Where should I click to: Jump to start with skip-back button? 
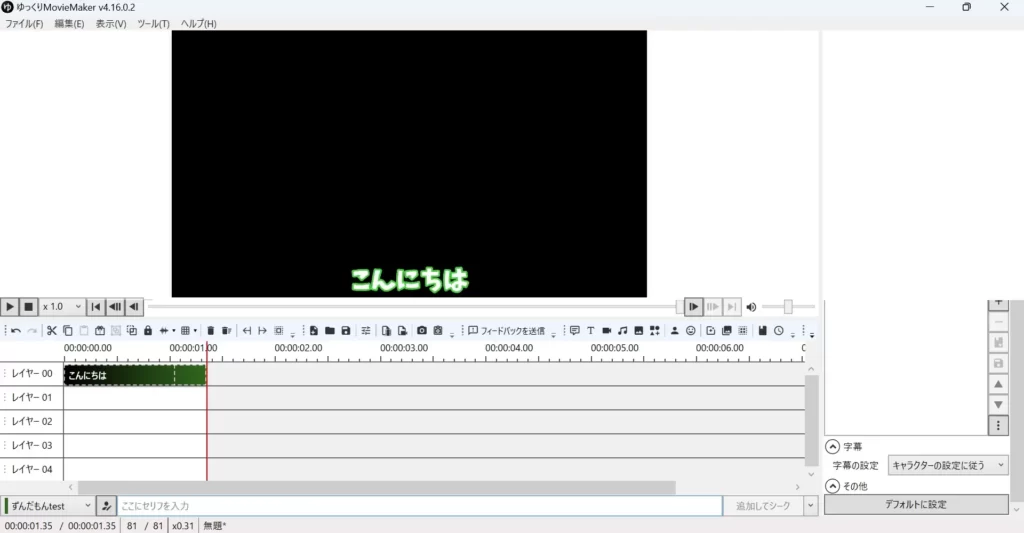(95, 306)
